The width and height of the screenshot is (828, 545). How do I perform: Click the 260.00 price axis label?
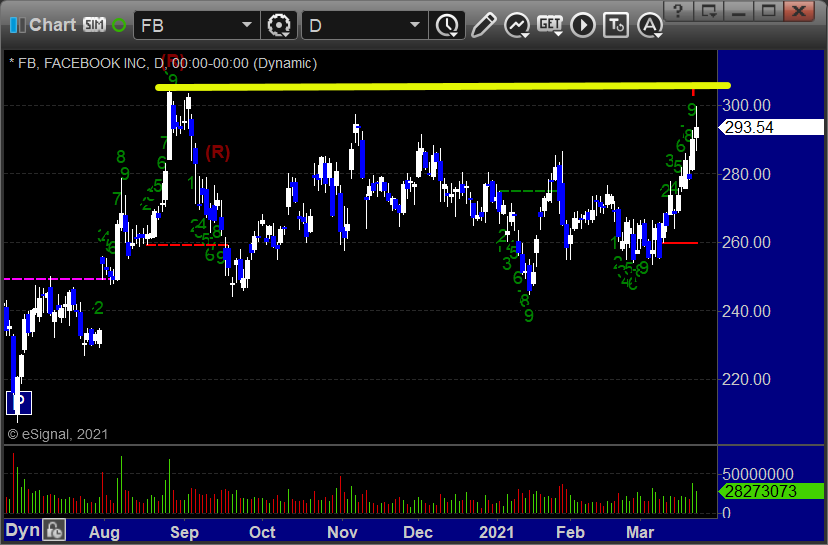[746, 242]
